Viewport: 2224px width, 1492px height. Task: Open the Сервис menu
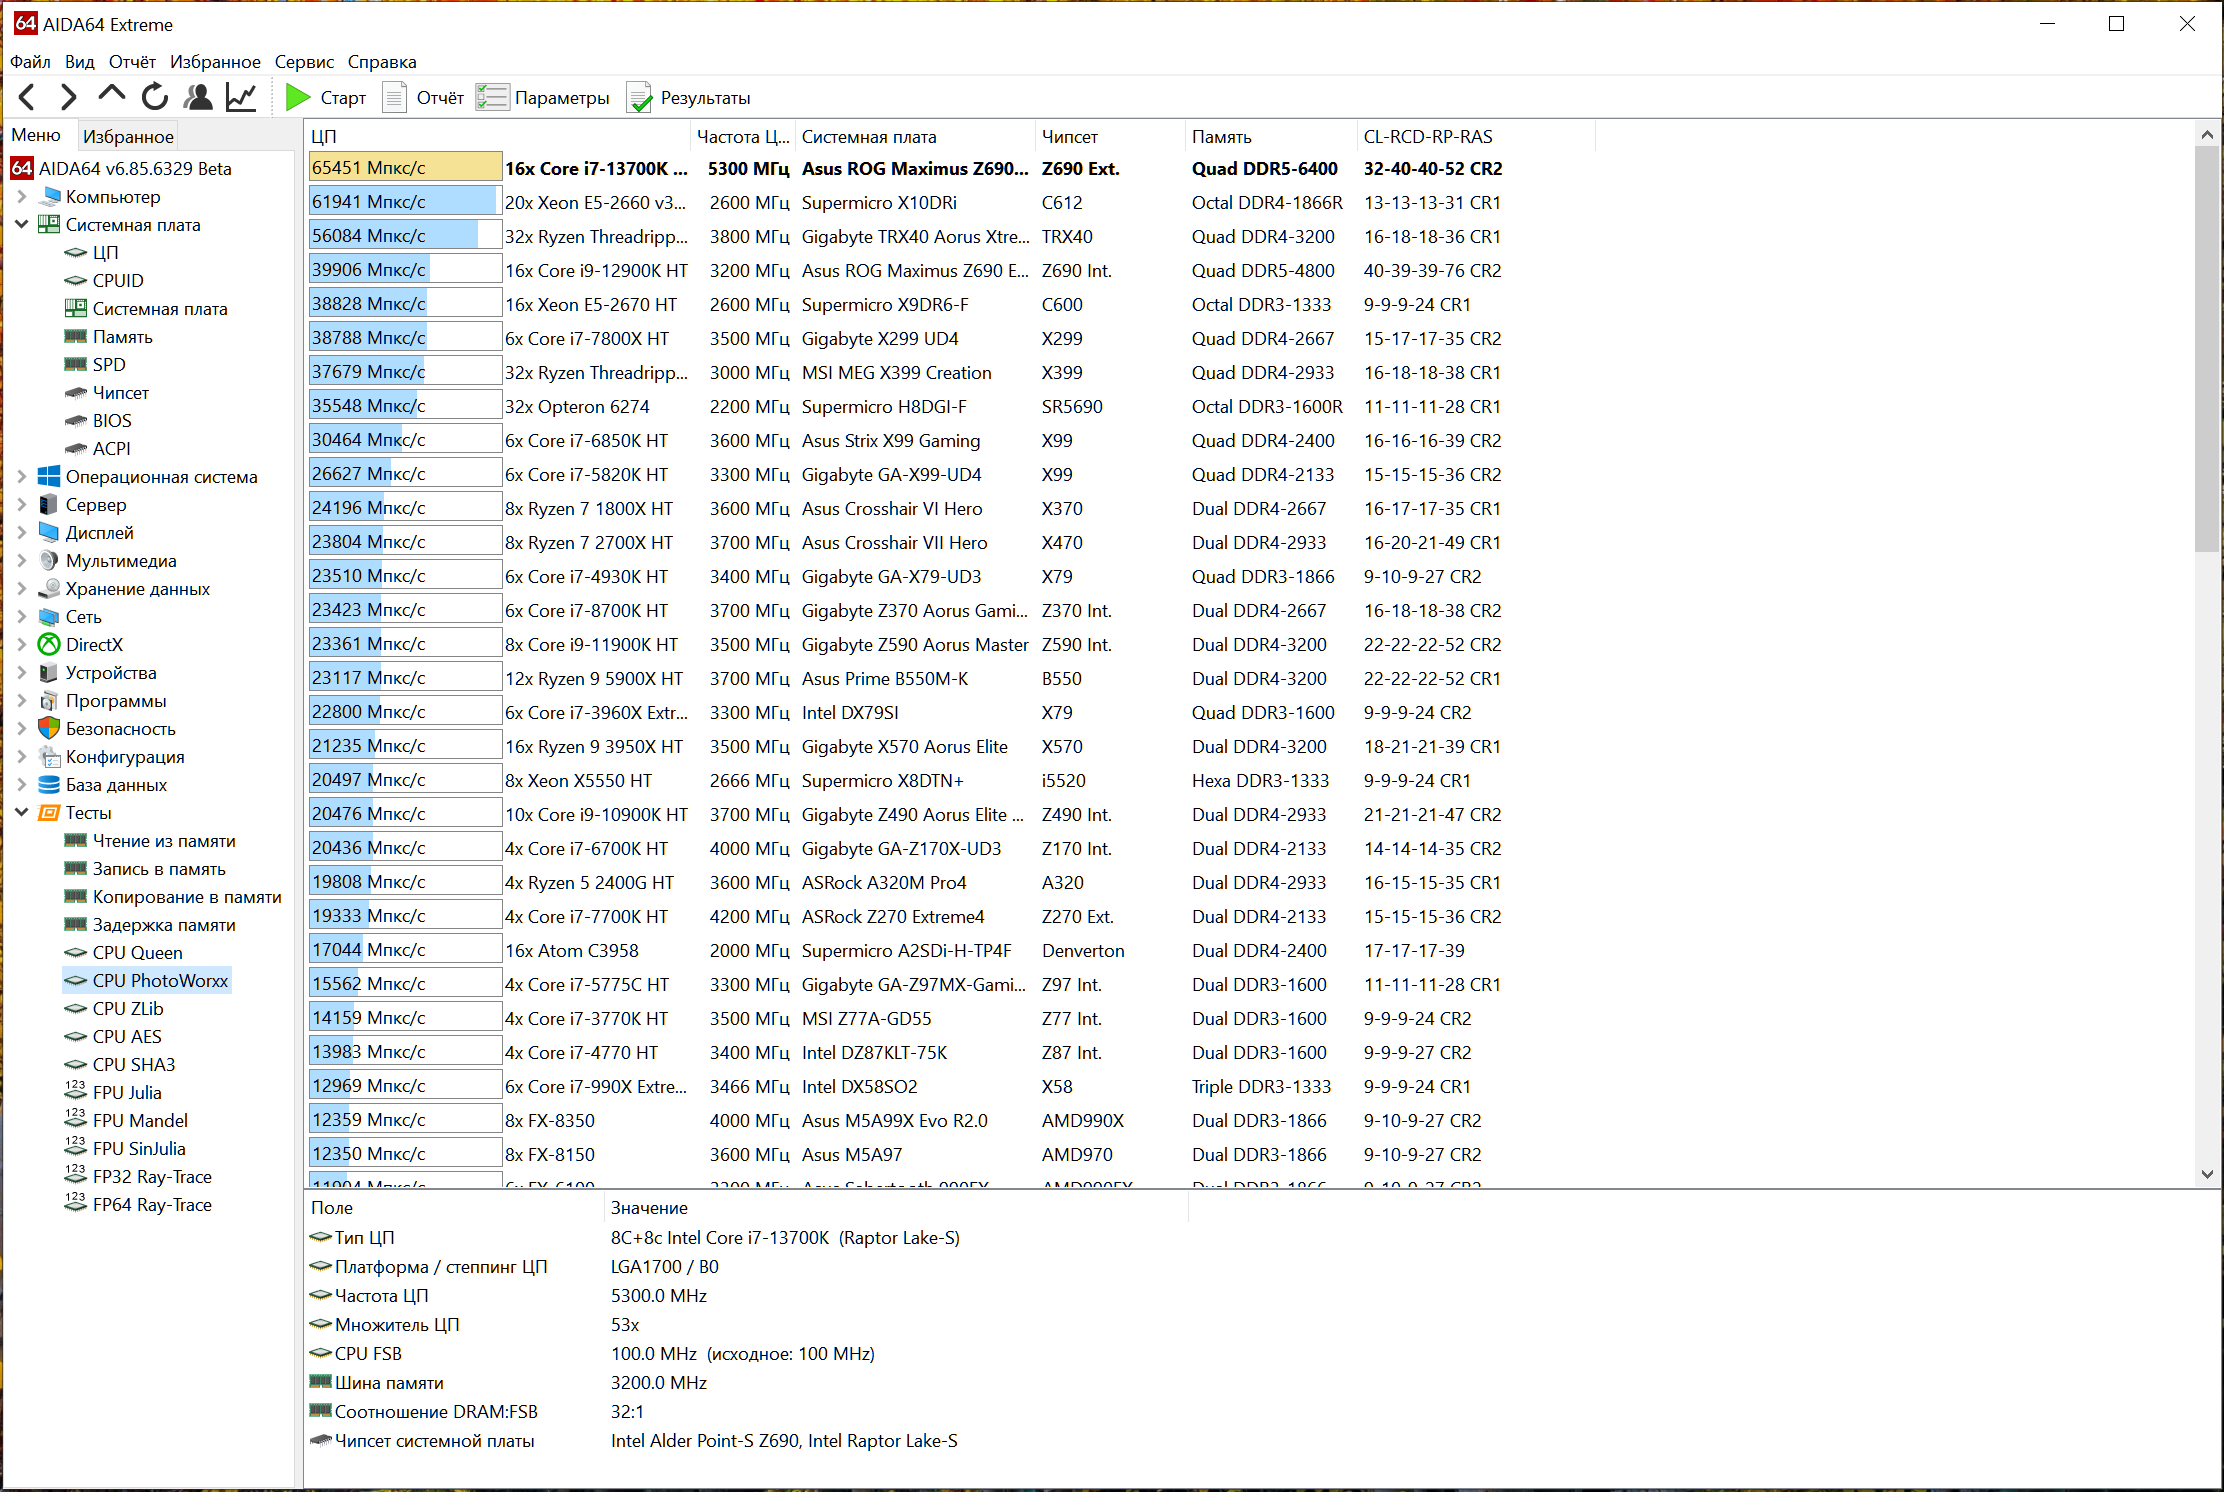coord(304,62)
